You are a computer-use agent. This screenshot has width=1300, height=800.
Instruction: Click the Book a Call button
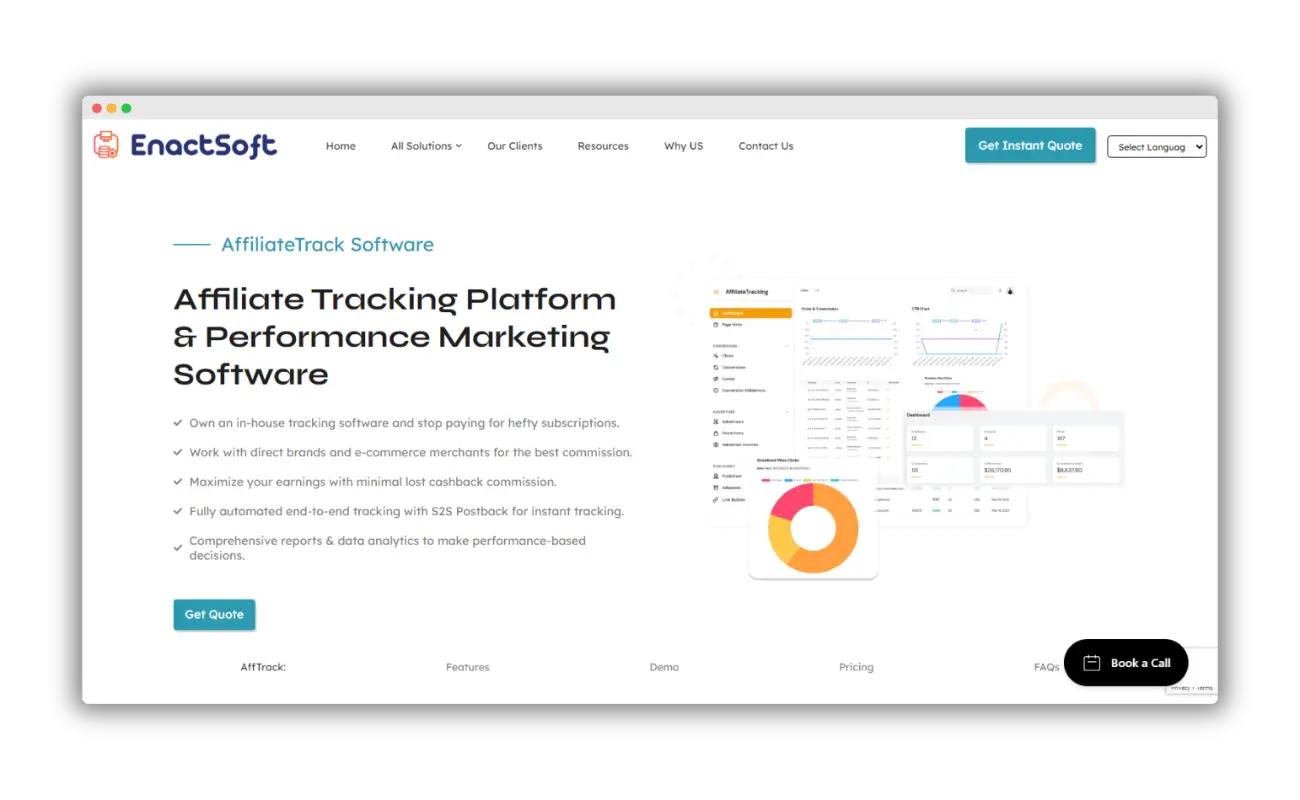[x=1126, y=663]
